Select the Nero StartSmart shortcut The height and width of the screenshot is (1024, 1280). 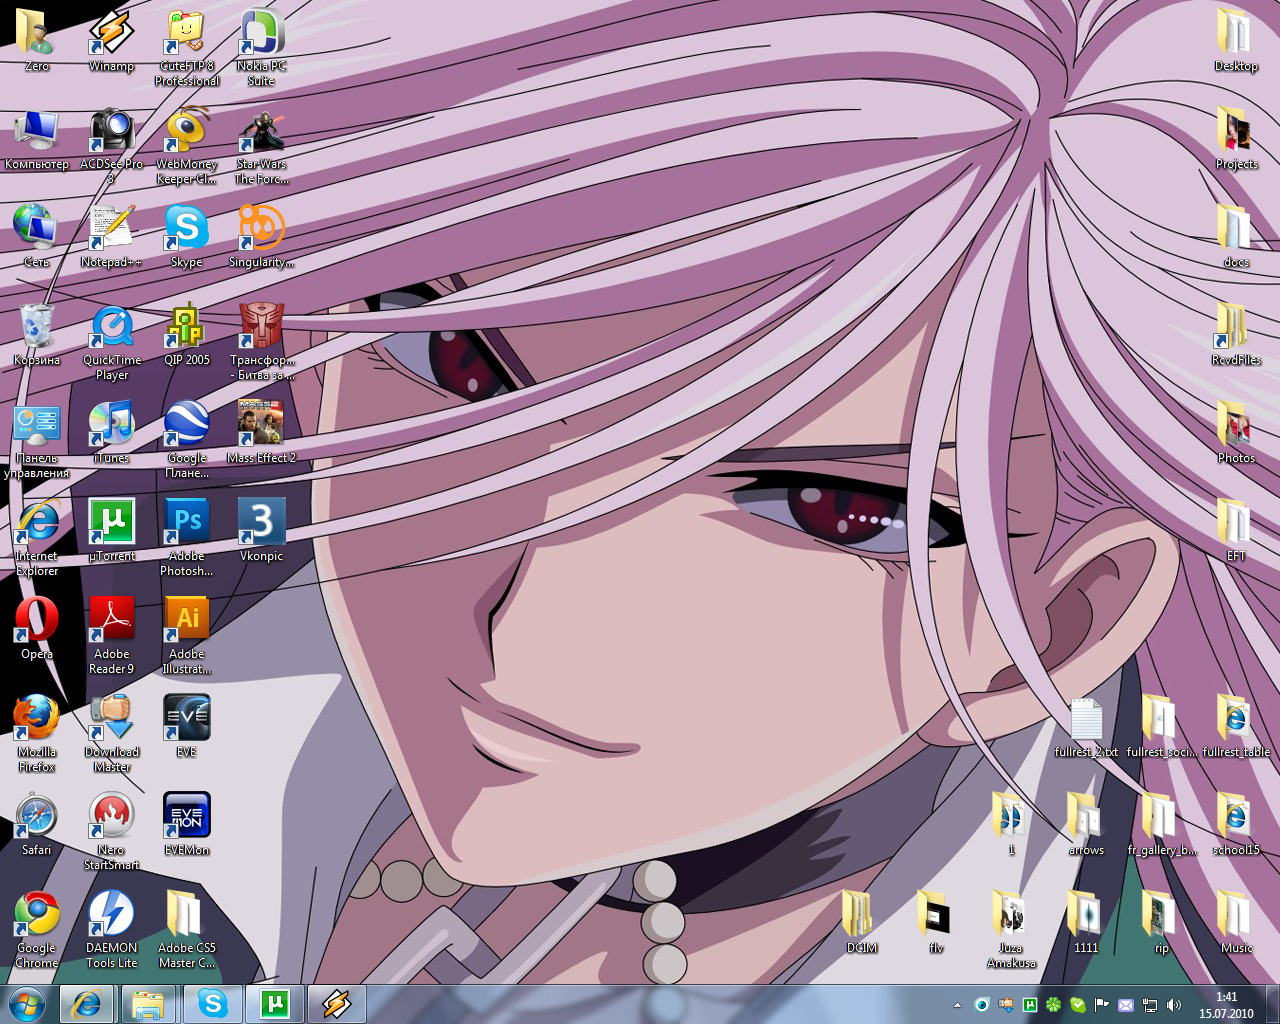111,832
